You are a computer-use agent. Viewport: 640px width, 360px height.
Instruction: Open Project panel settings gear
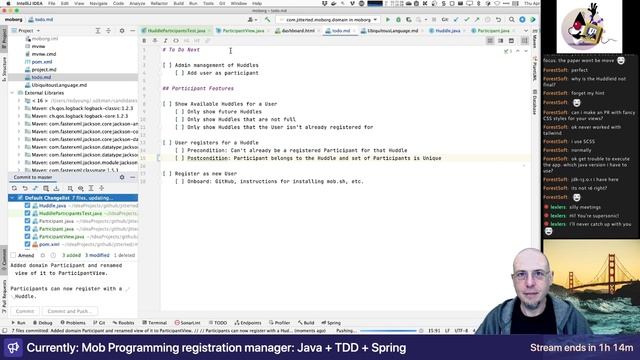tap(122, 31)
